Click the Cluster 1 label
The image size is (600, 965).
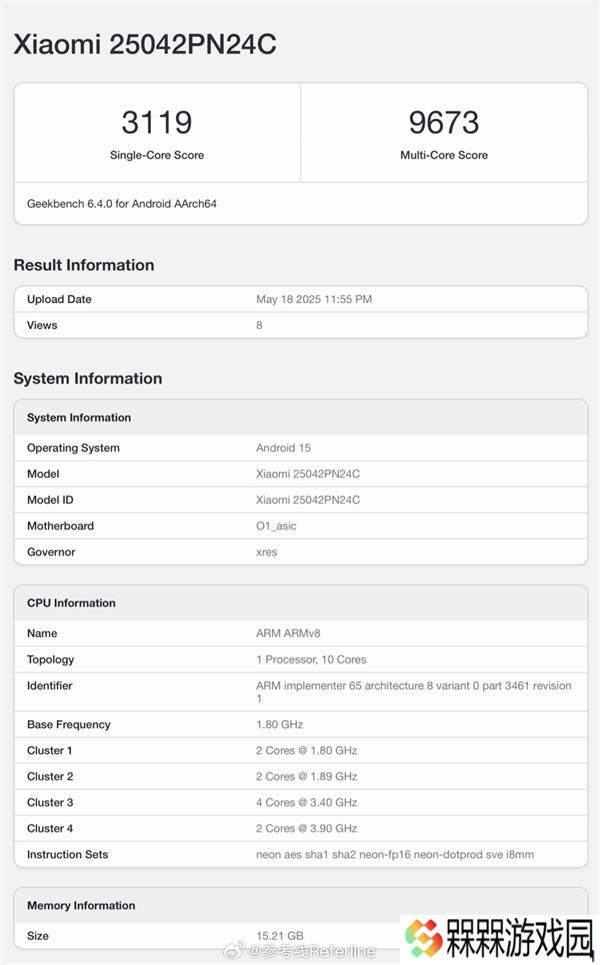point(49,750)
